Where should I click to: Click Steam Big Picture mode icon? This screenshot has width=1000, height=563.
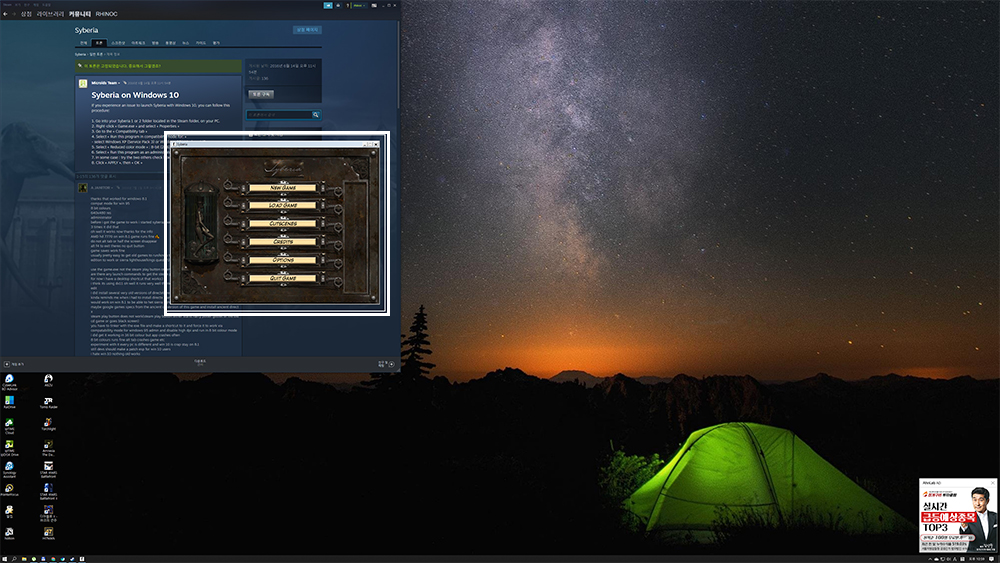tap(374, 5)
